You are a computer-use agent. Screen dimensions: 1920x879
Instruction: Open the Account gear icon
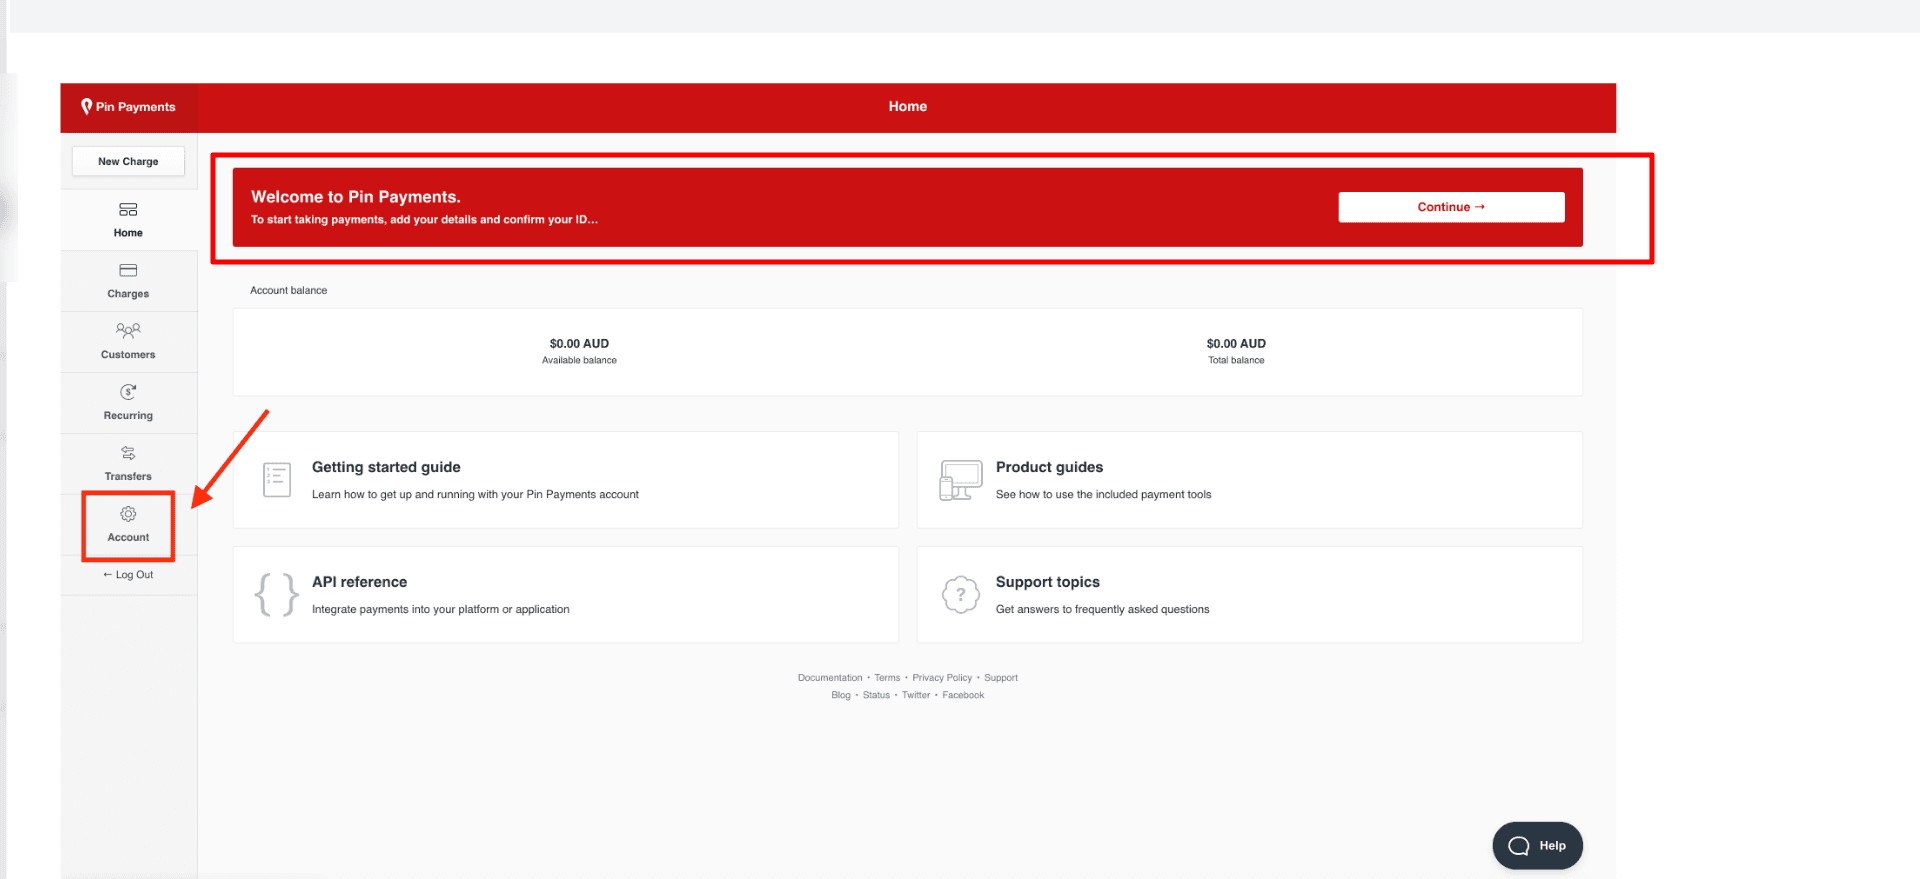point(128,514)
